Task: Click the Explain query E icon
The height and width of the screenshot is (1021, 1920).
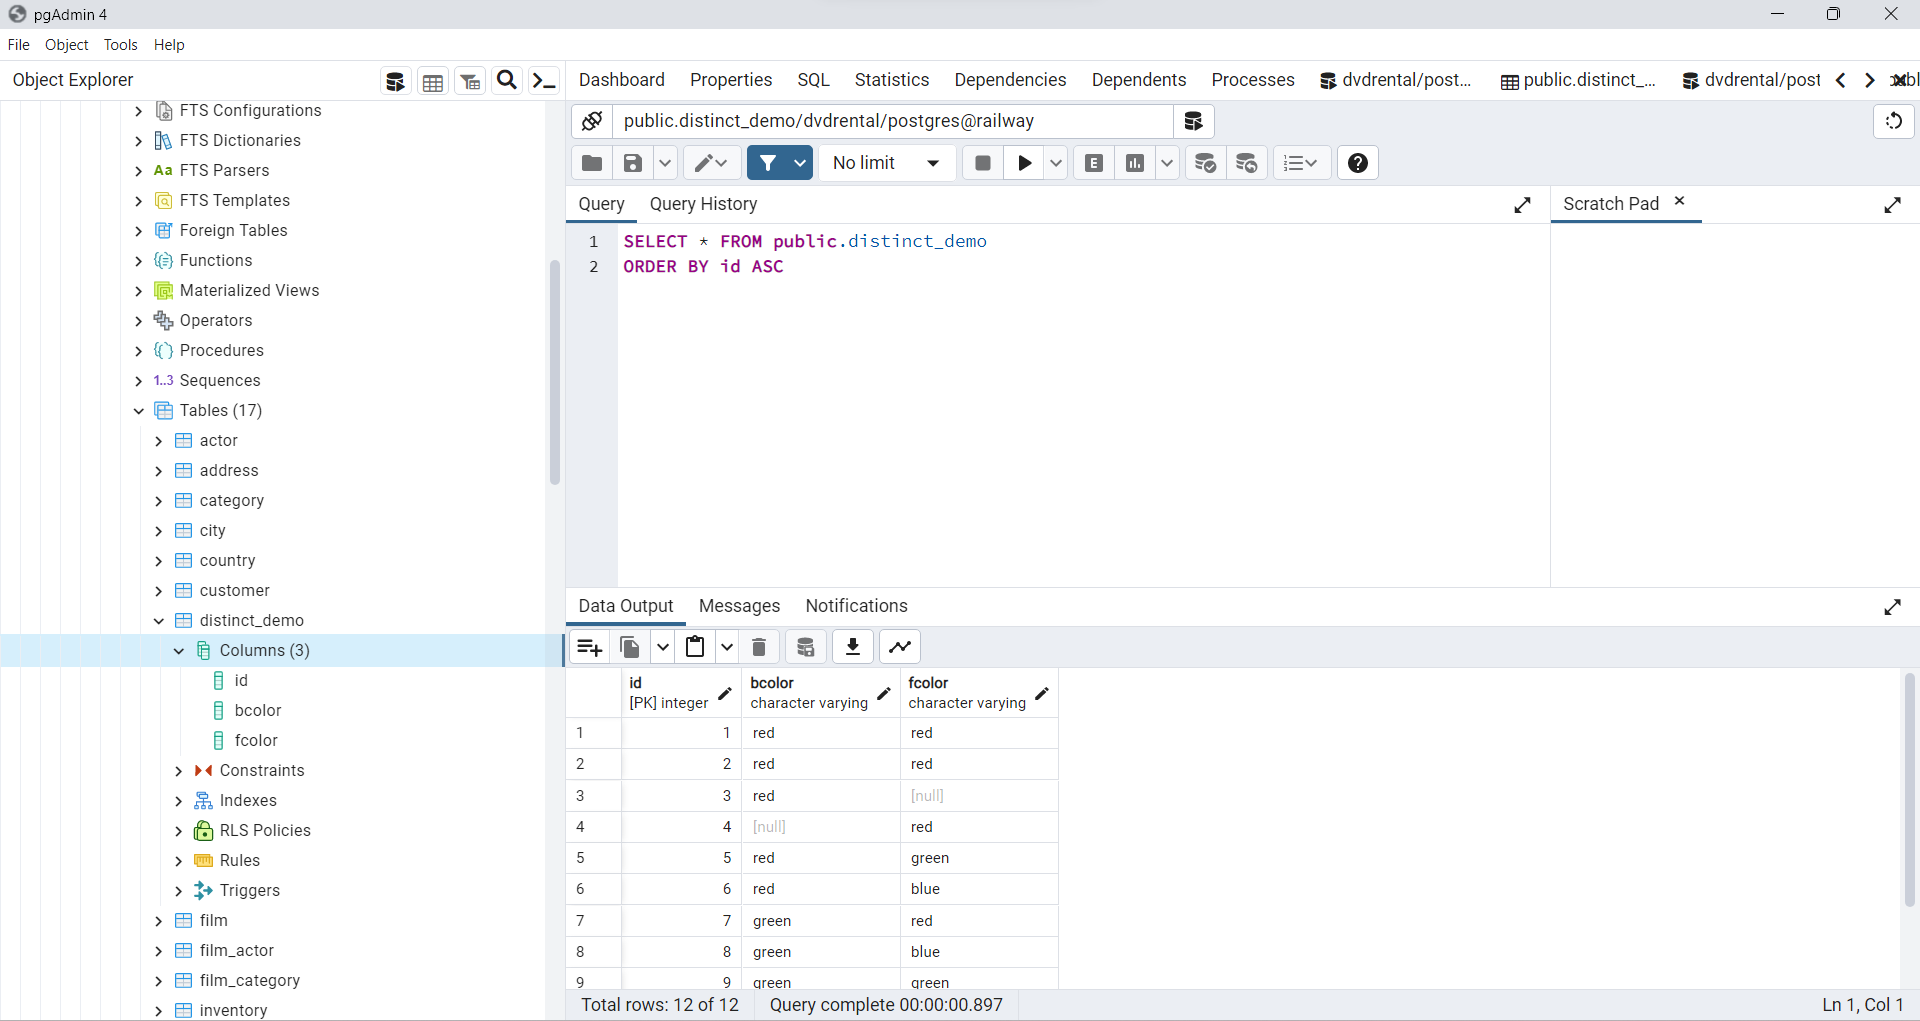Action: coord(1095,163)
